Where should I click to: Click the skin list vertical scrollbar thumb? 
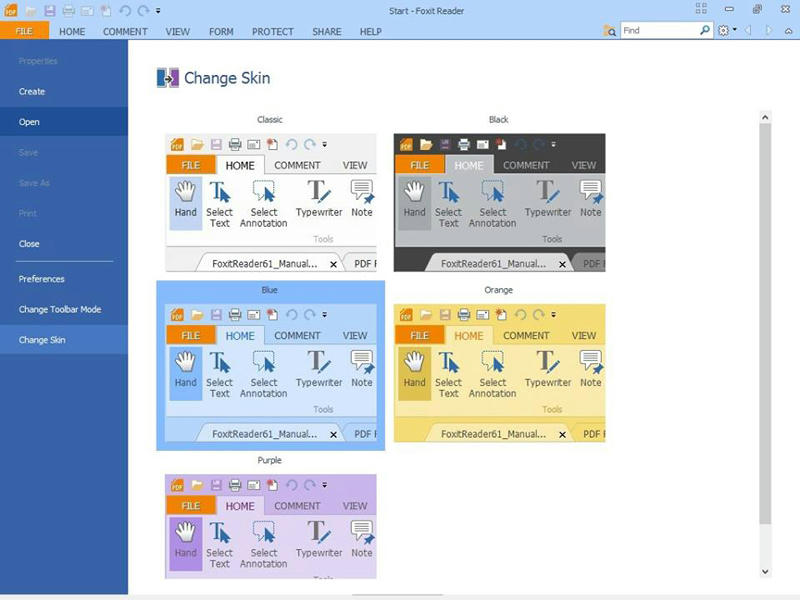pyautogui.click(x=765, y=324)
